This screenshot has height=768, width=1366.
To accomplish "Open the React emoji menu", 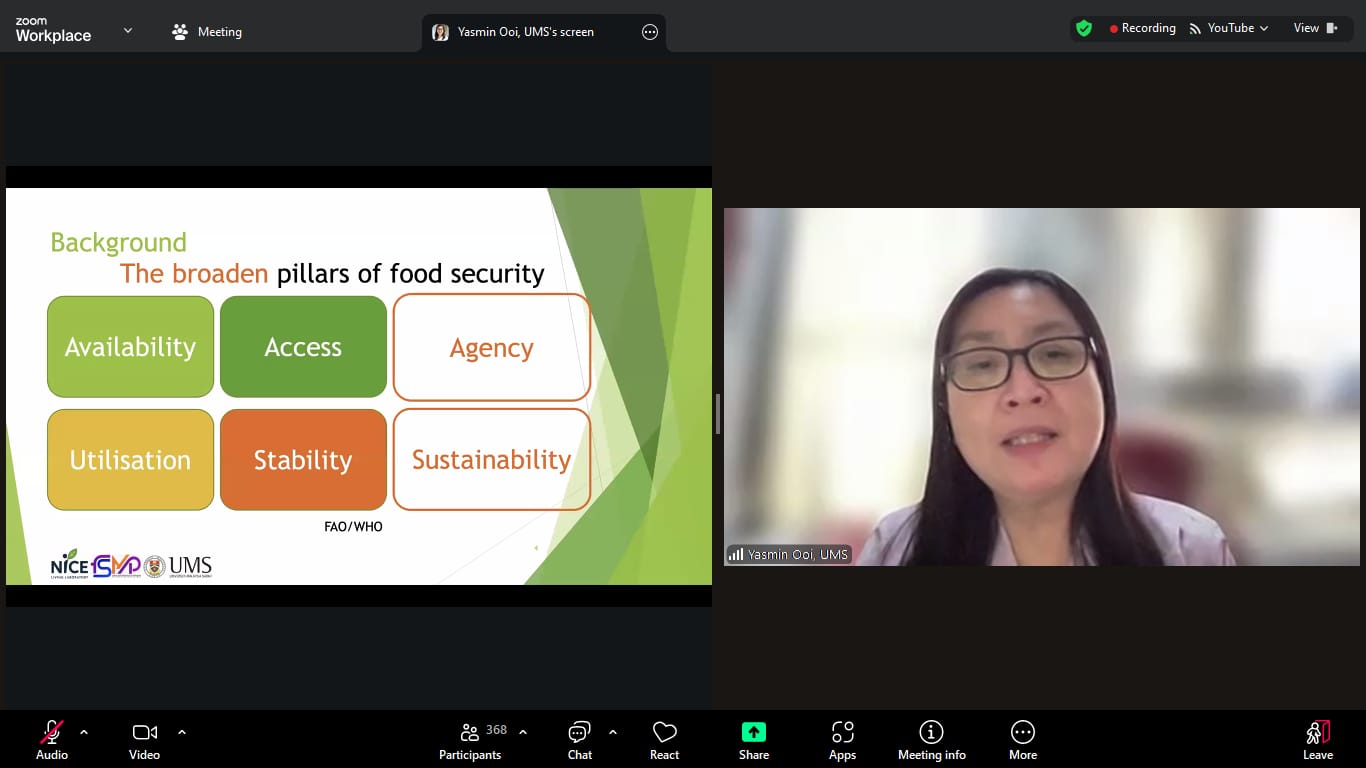I will (664, 740).
